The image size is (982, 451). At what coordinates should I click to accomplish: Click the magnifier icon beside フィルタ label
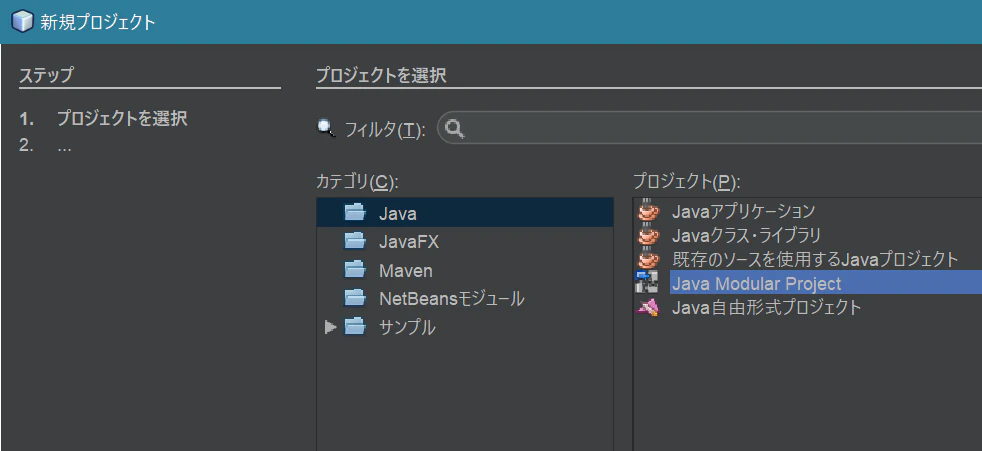[326, 128]
